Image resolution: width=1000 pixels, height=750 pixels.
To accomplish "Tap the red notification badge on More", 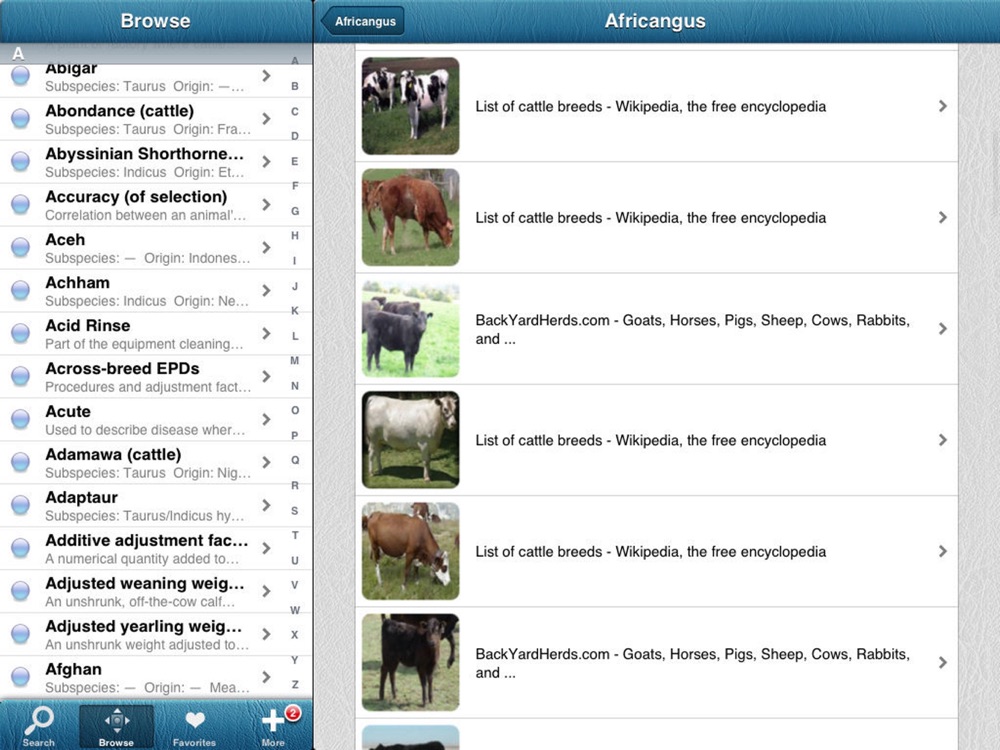I will point(293,712).
